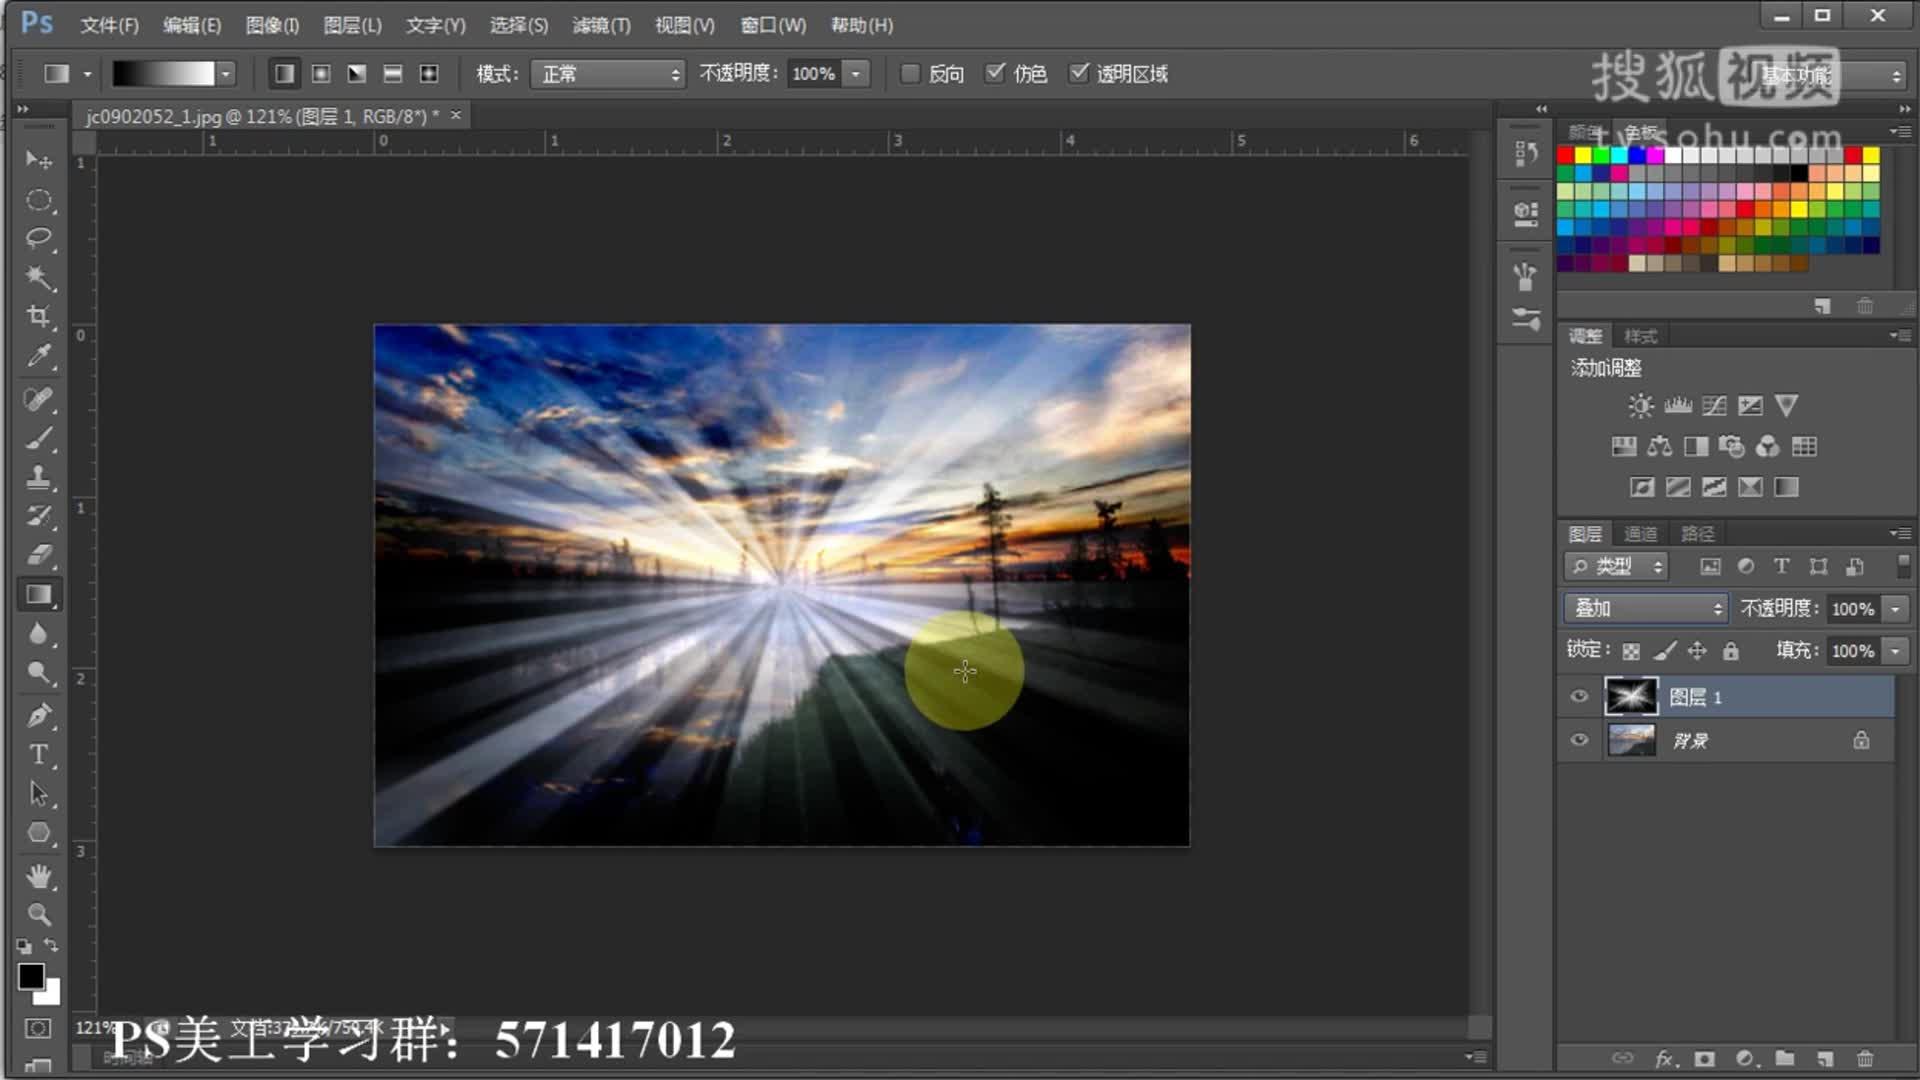Enable the 反向 (Reverse) checkbox

coord(910,74)
